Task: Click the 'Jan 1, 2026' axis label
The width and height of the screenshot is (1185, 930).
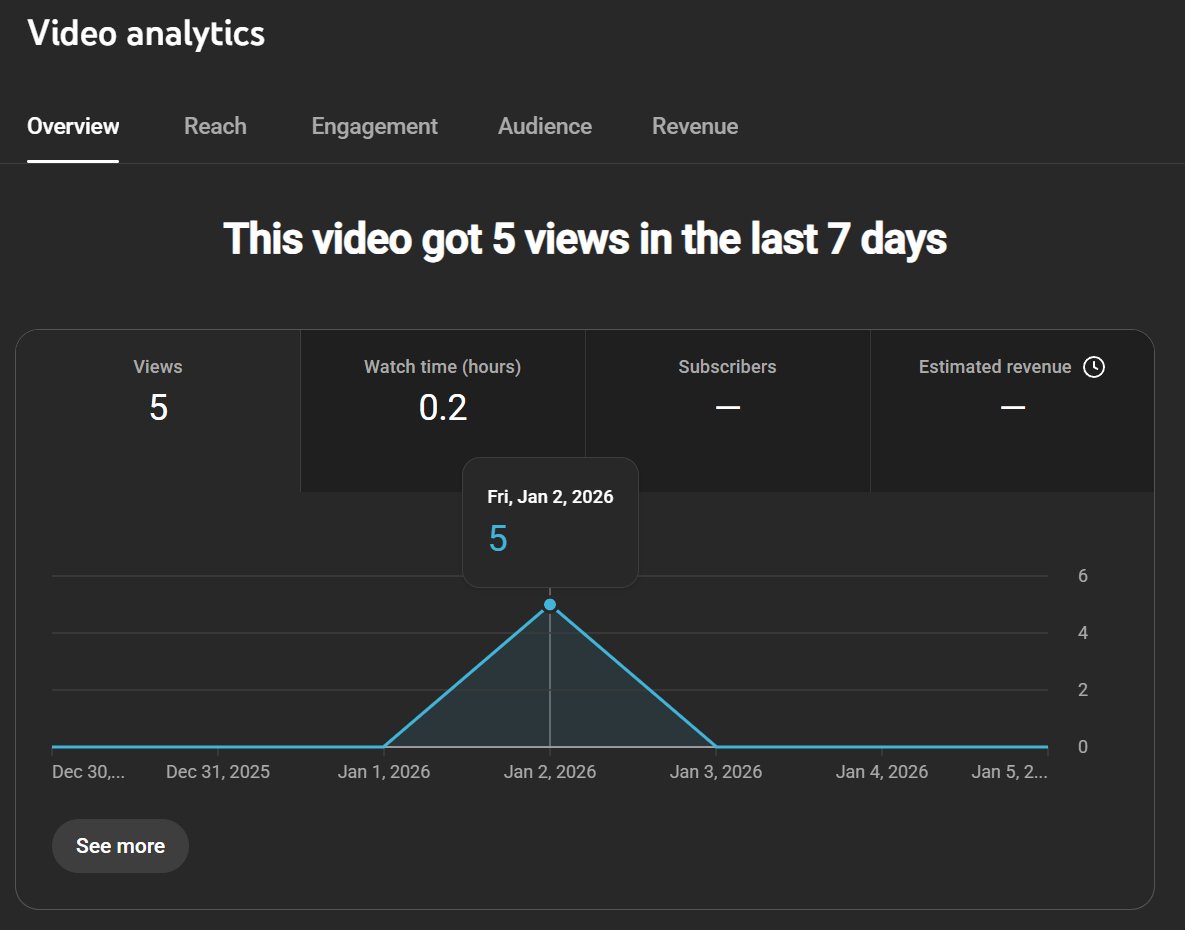Action: (x=384, y=771)
